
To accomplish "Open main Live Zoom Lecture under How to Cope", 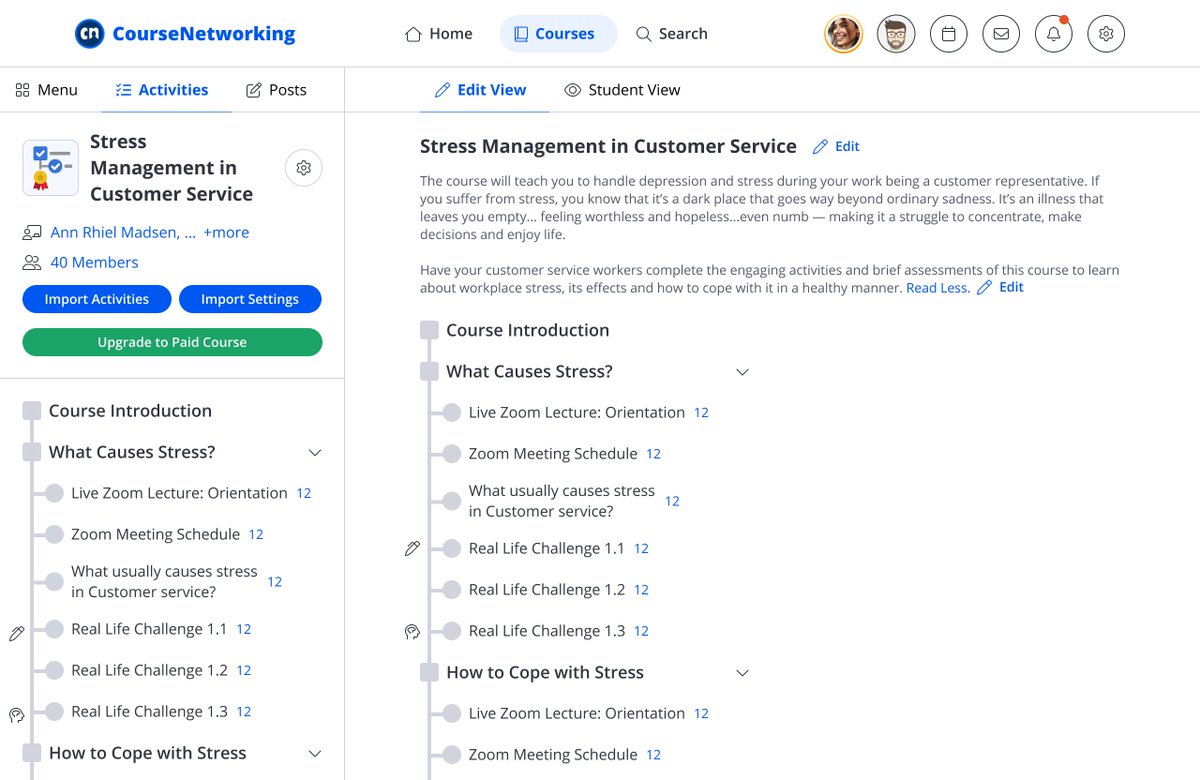I will pyautogui.click(x=577, y=713).
